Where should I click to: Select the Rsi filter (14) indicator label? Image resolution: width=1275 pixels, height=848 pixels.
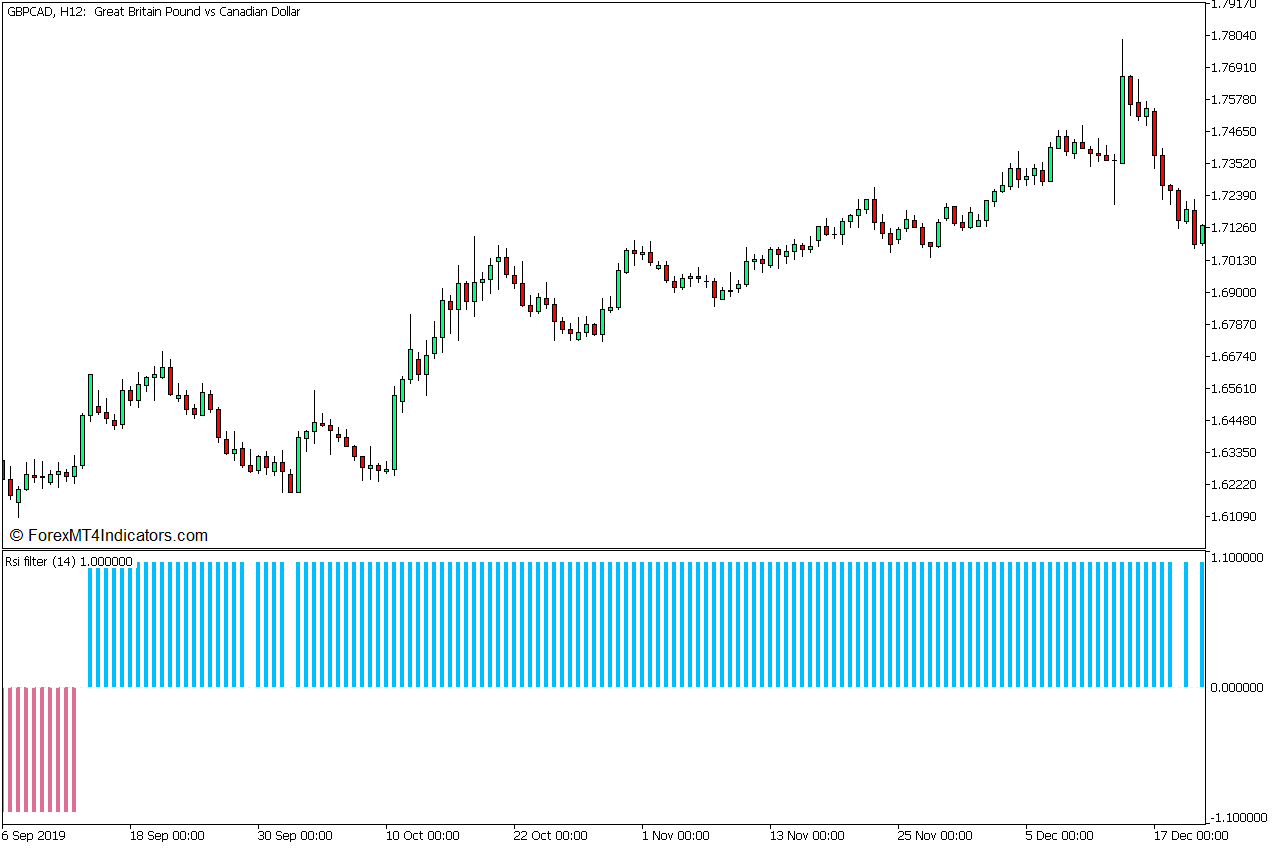tap(65, 562)
